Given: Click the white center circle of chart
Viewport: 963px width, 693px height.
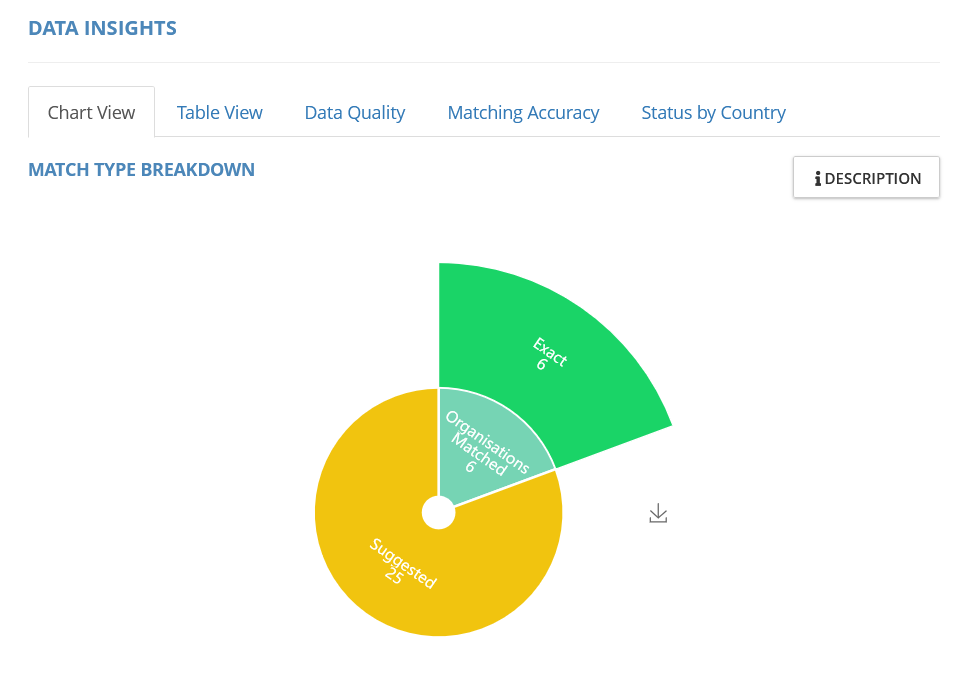Looking at the screenshot, I should tap(438, 513).
